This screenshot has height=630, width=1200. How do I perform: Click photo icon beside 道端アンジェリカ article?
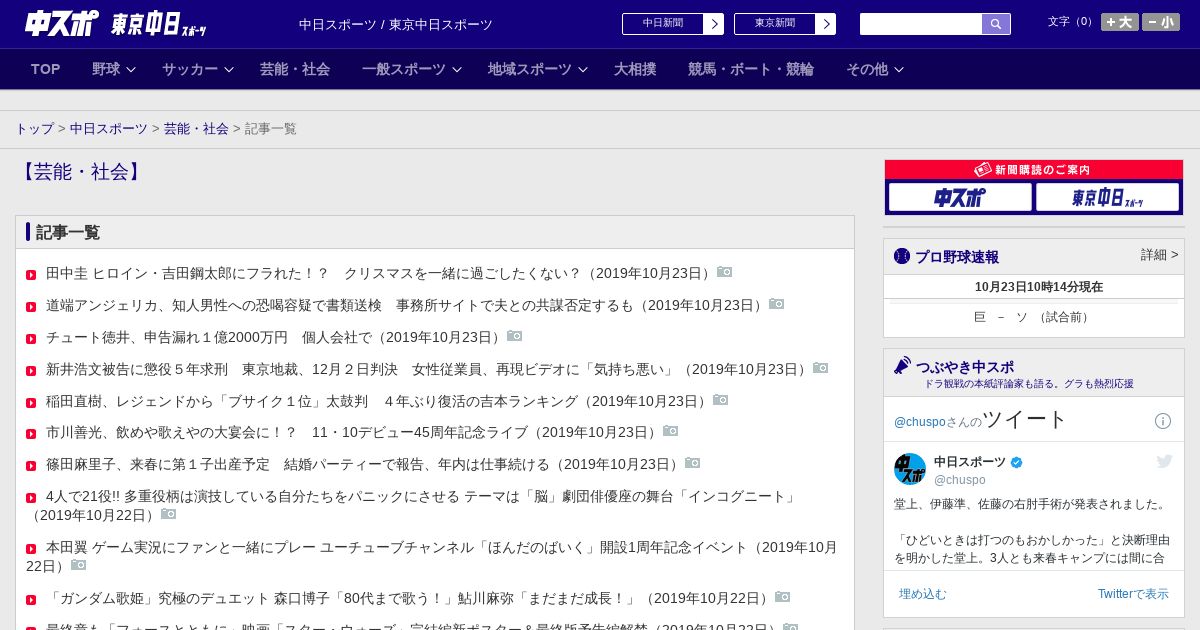coord(777,304)
